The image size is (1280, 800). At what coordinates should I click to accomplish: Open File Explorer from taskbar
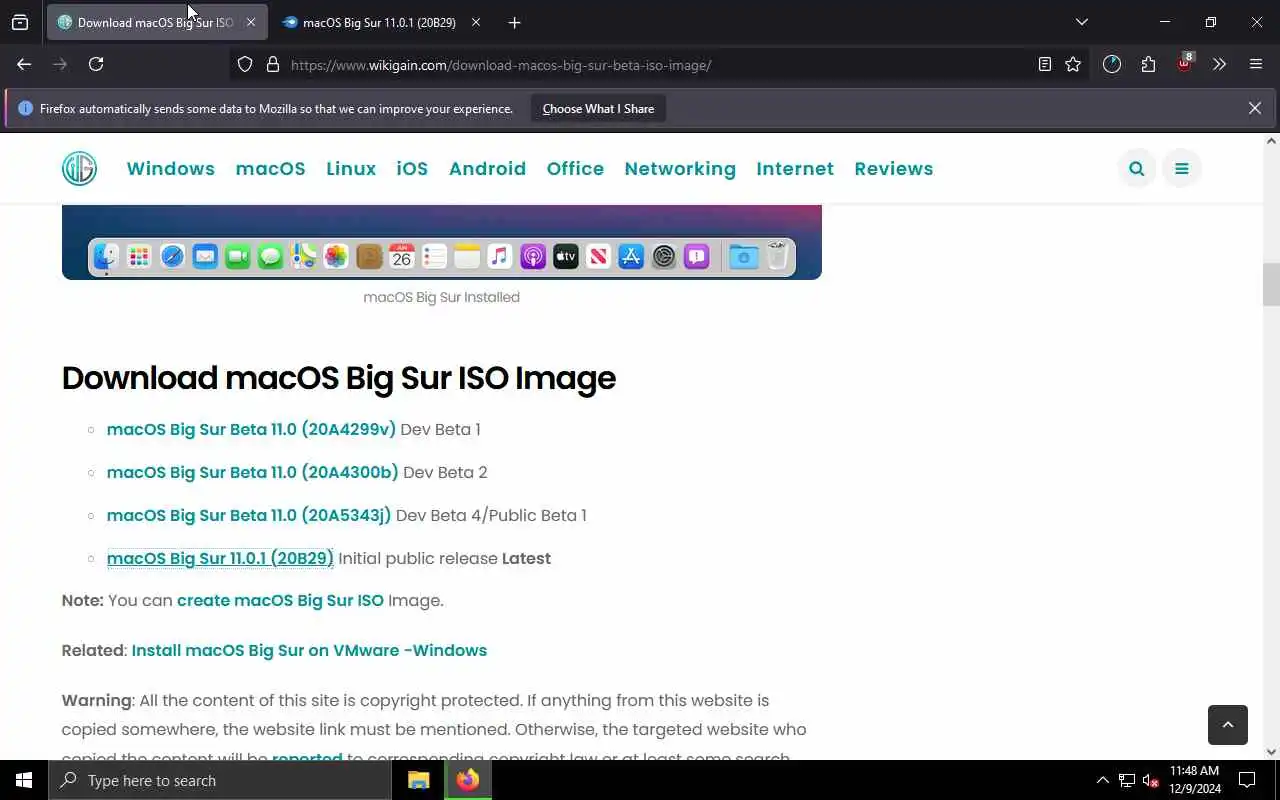click(x=419, y=780)
